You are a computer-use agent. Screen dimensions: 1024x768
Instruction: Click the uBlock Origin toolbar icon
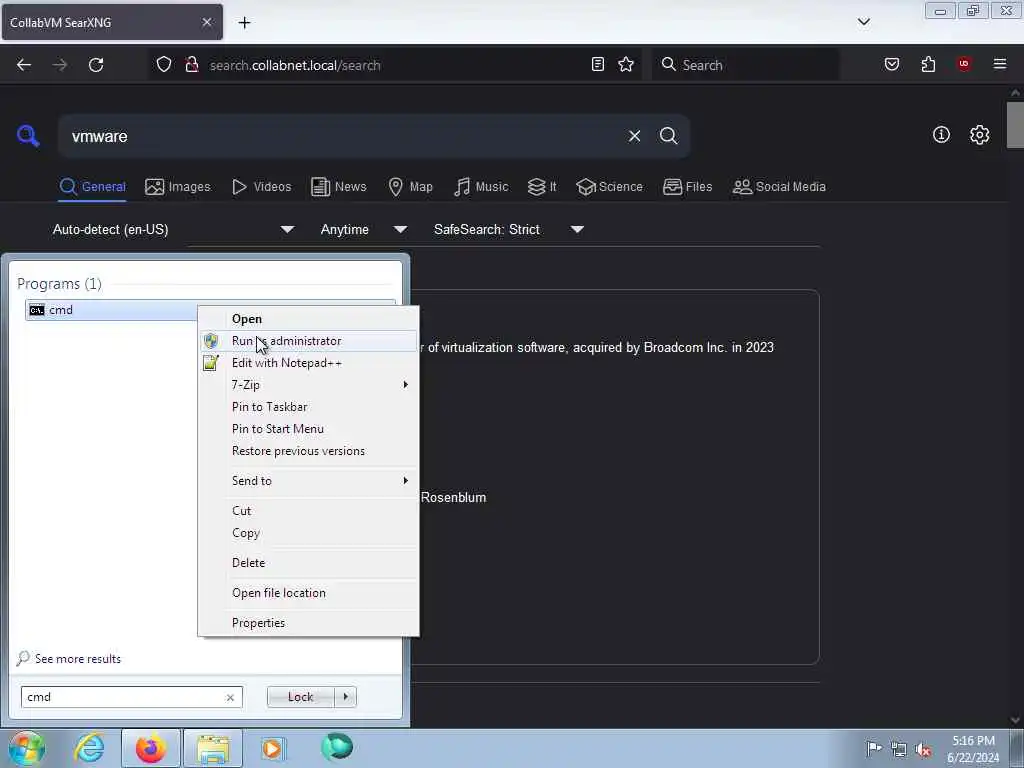[x=964, y=64]
